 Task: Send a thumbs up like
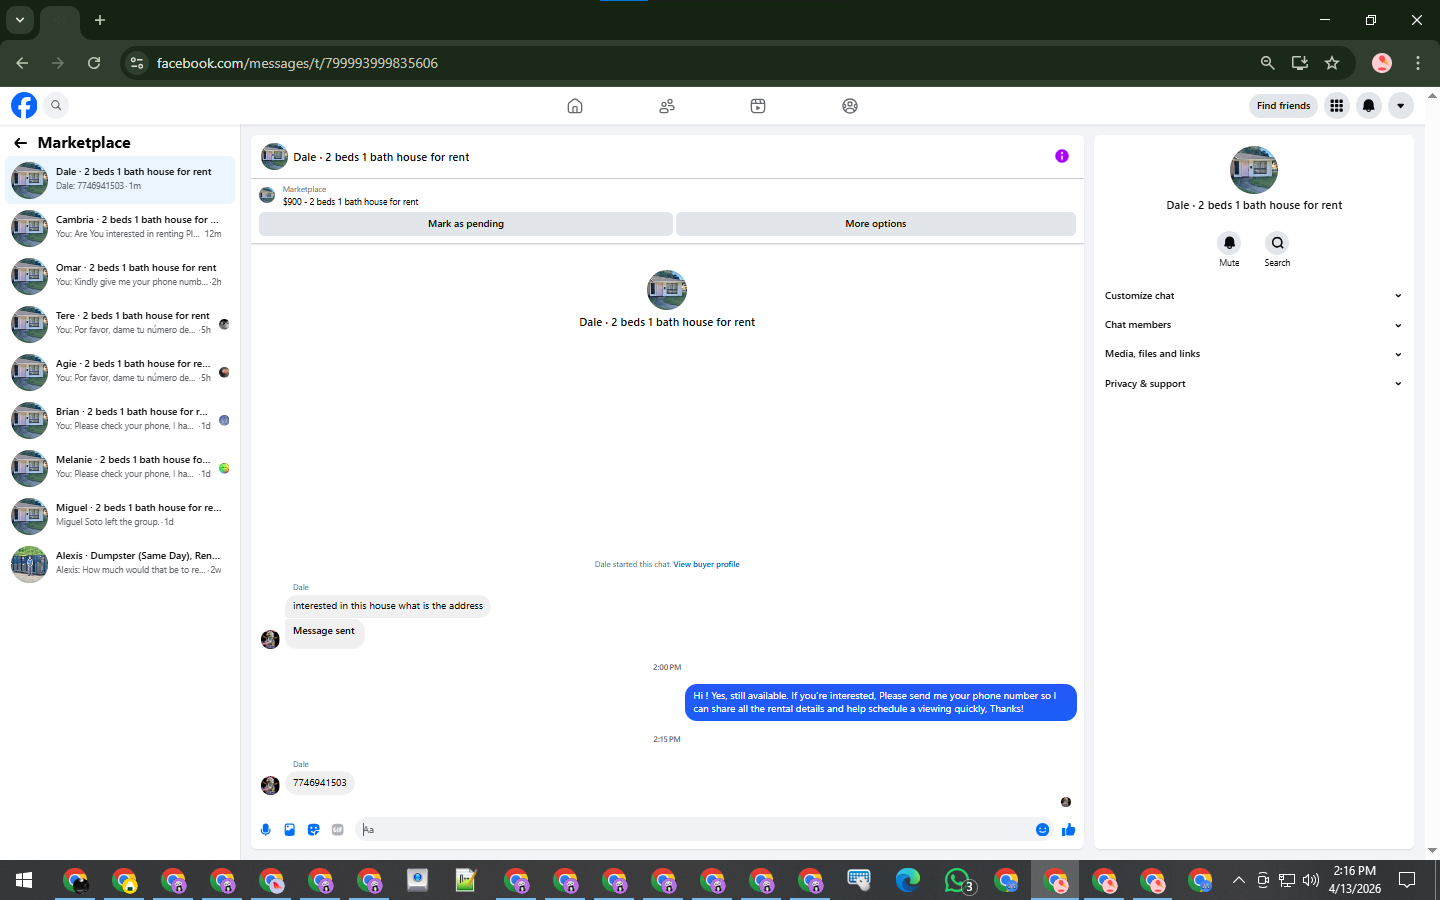tap(1068, 829)
